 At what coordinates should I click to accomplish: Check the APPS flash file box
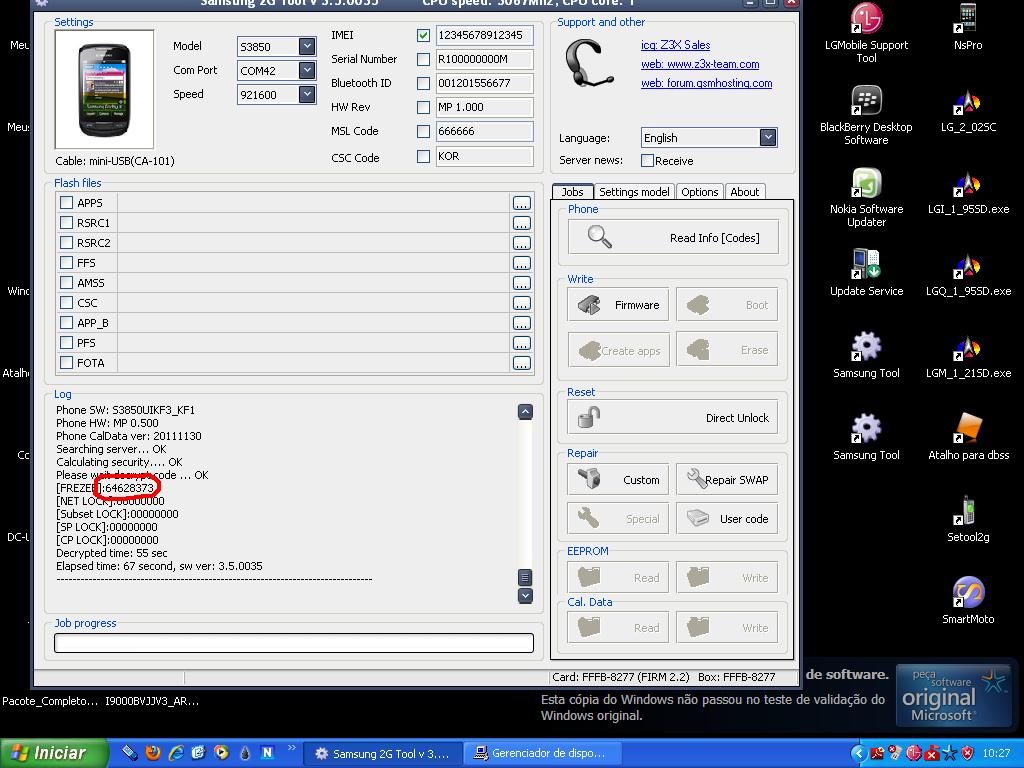point(66,202)
